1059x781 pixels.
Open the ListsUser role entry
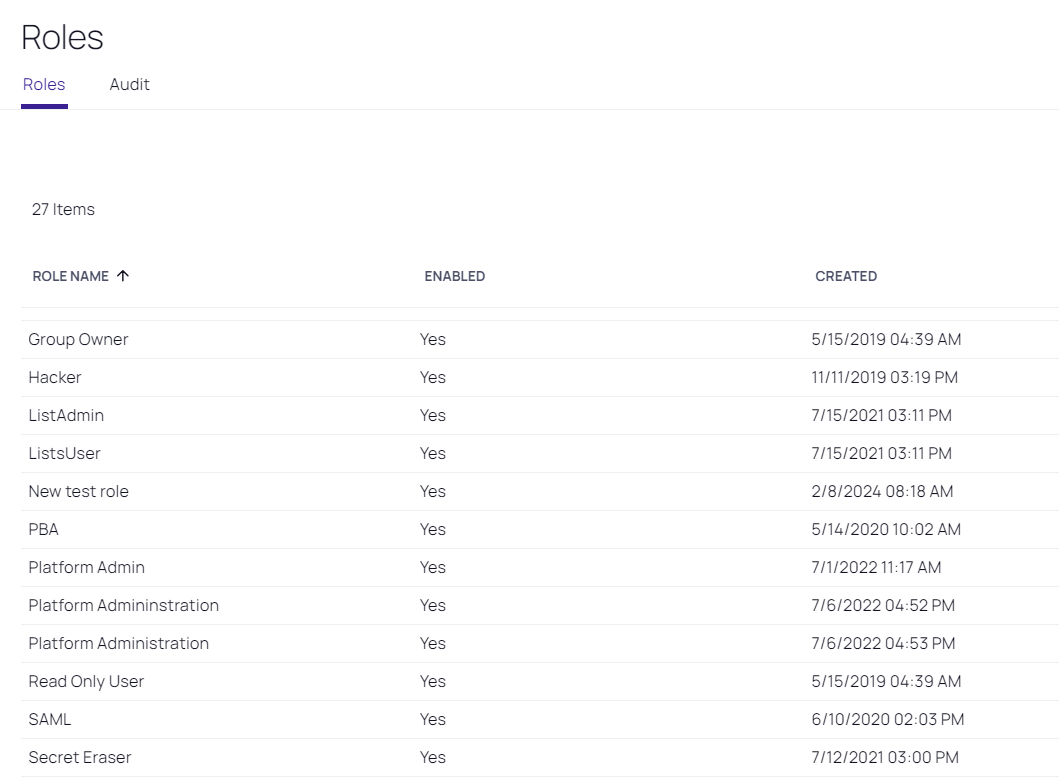64,454
